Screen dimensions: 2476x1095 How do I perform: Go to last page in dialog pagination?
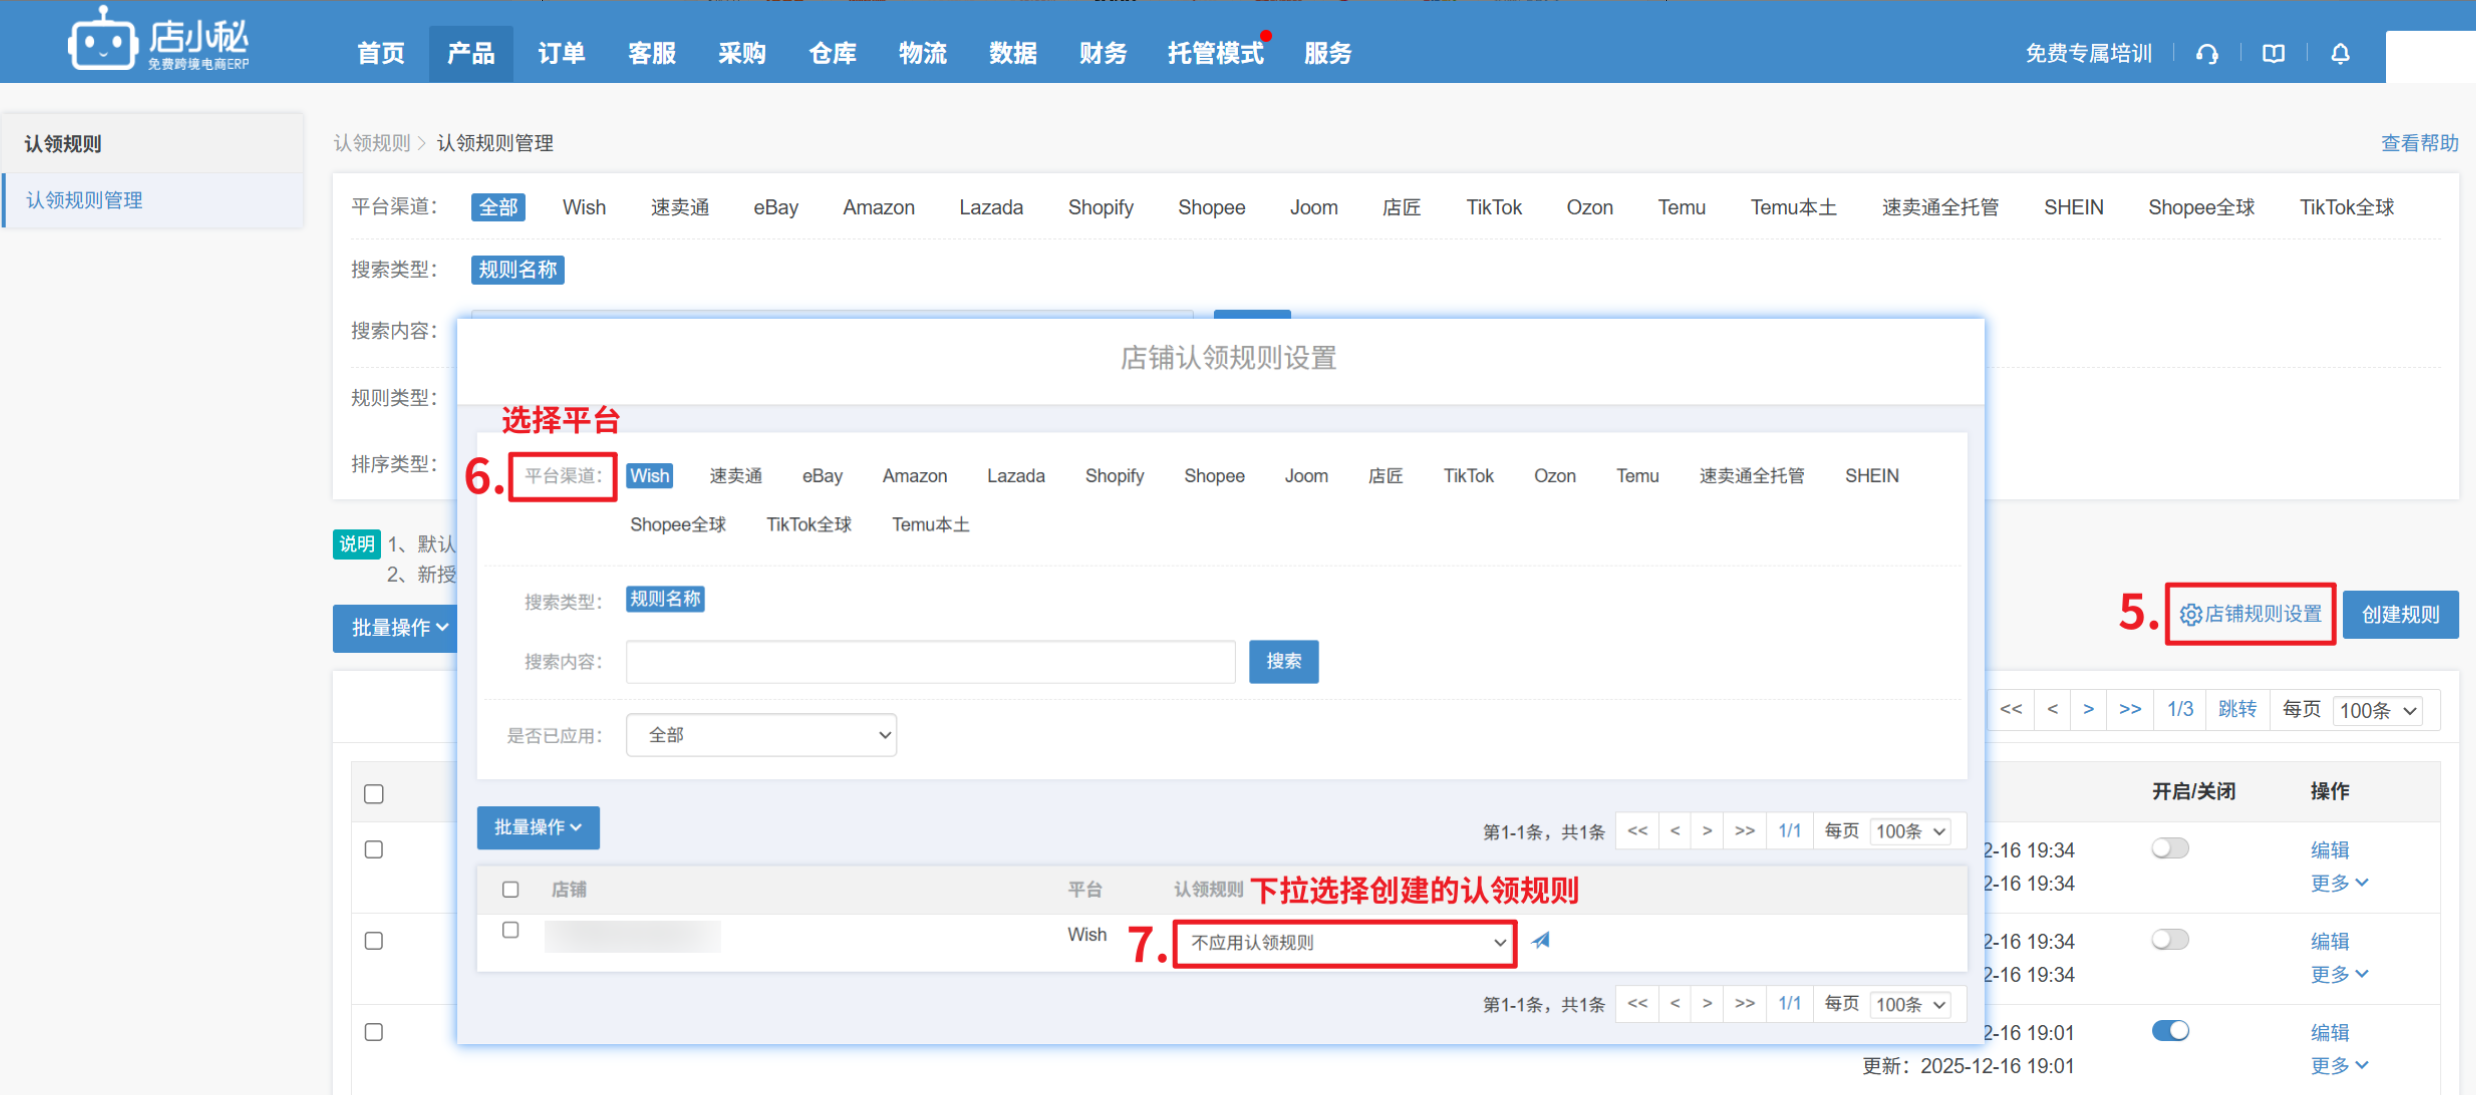[x=1744, y=831]
